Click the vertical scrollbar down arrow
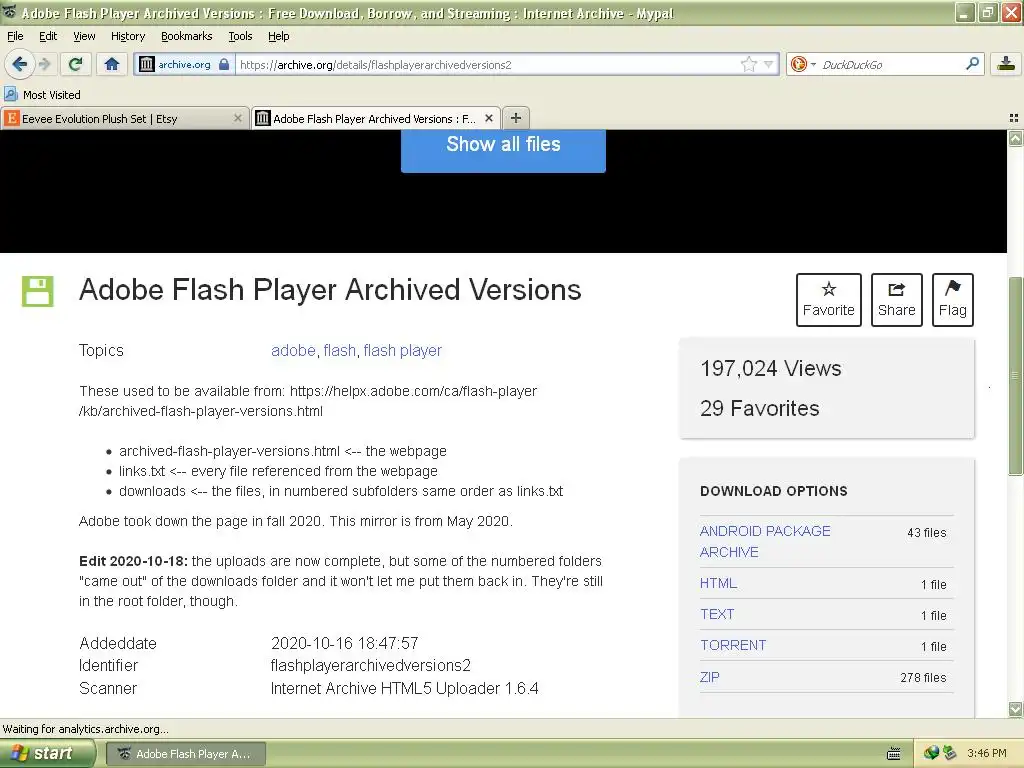This screenshot has width=1024, height=768. (x=1015, y=709)
